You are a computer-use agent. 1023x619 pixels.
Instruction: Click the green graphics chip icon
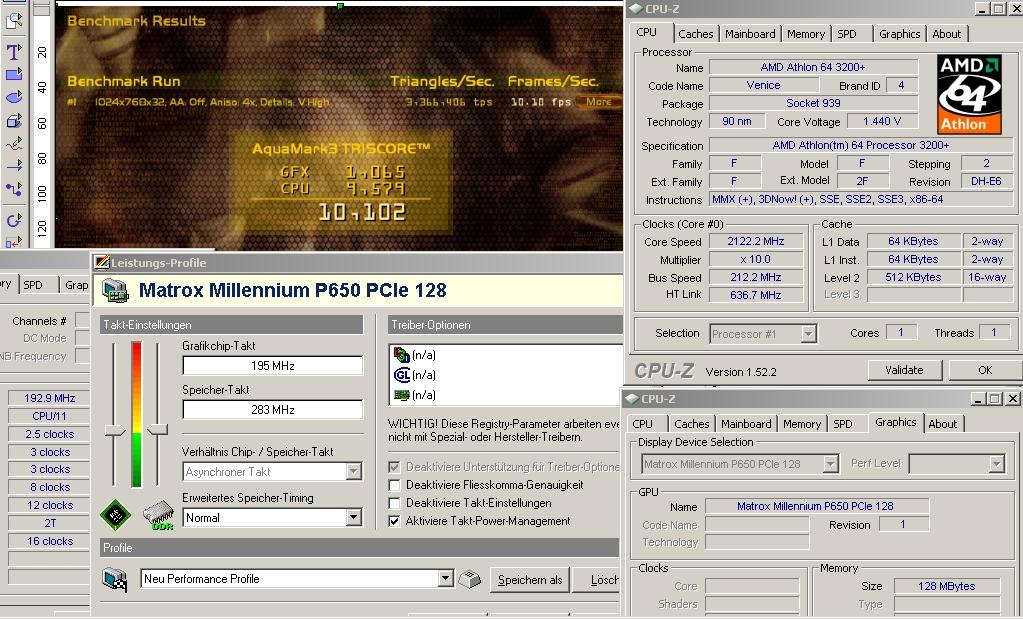point(115,515)
